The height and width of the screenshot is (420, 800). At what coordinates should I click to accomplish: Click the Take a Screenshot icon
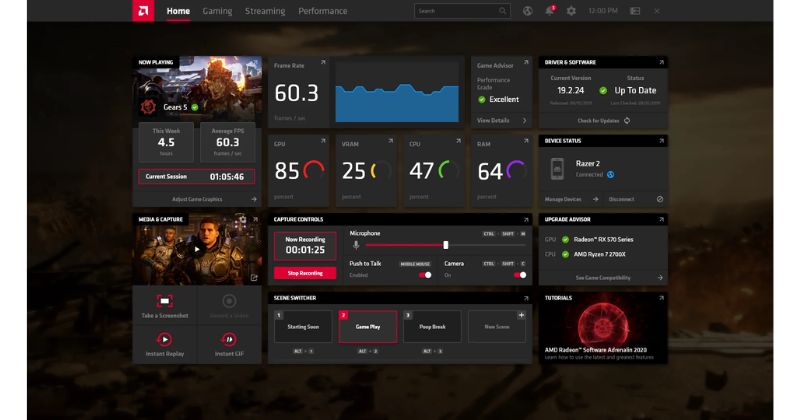(165, 301)
